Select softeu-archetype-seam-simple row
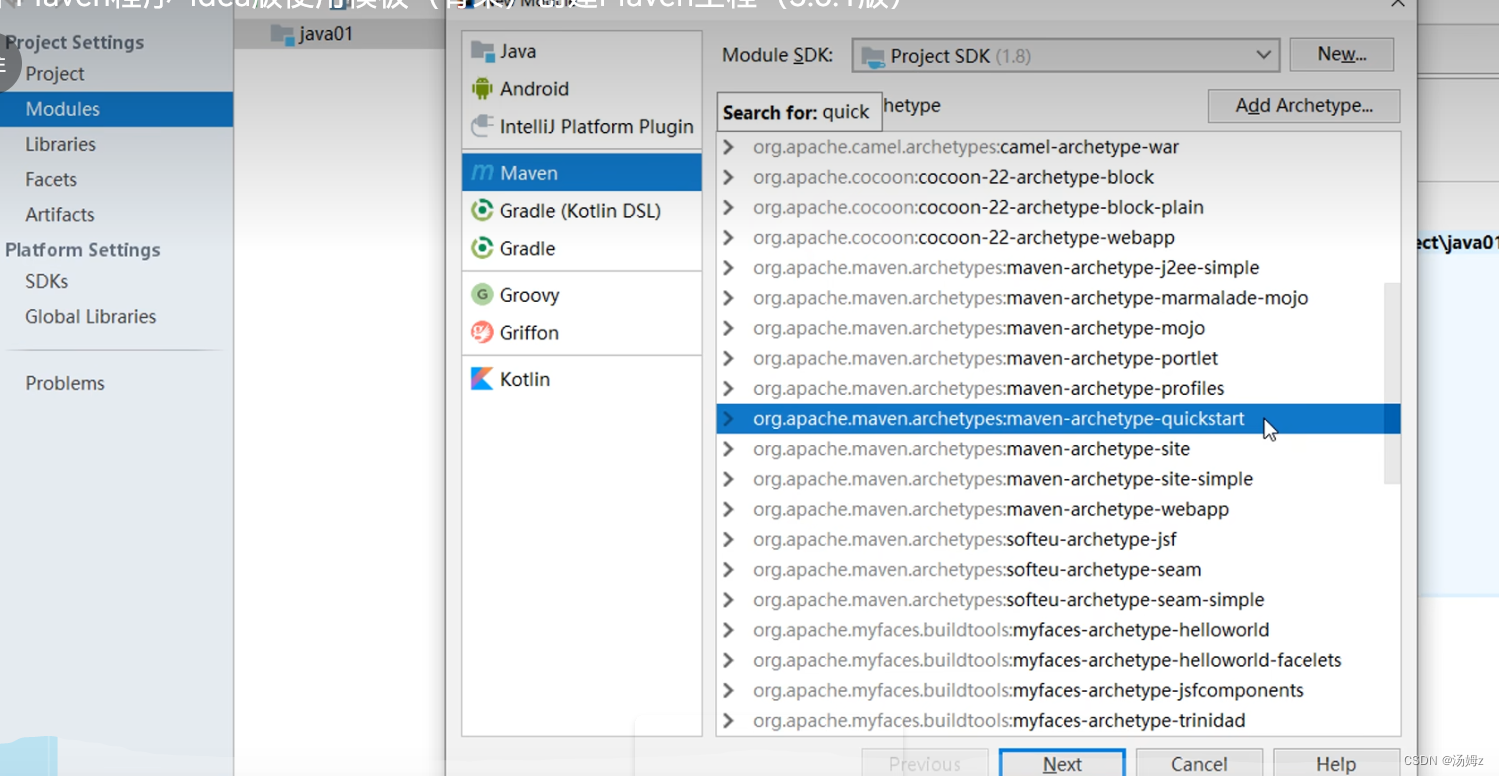 (x=1058, y=600)
